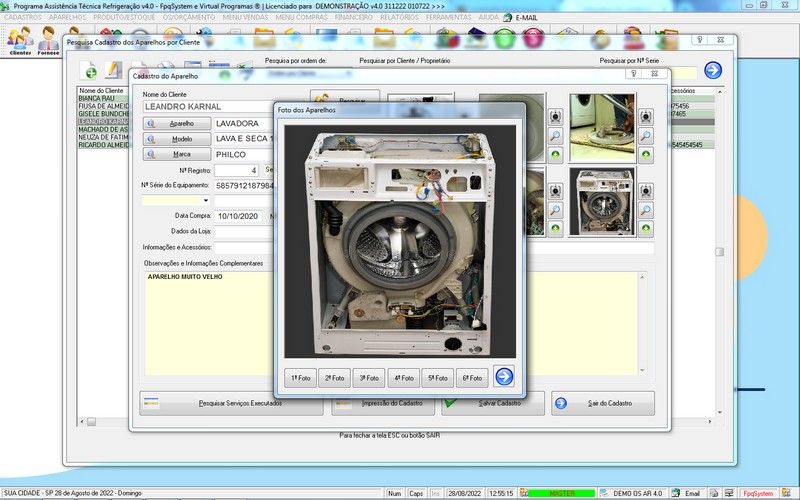This screenshot has height=500, width=800.
Task: Click the camera icon beside the bottom-right photo
Action: (x=646, y=191)
